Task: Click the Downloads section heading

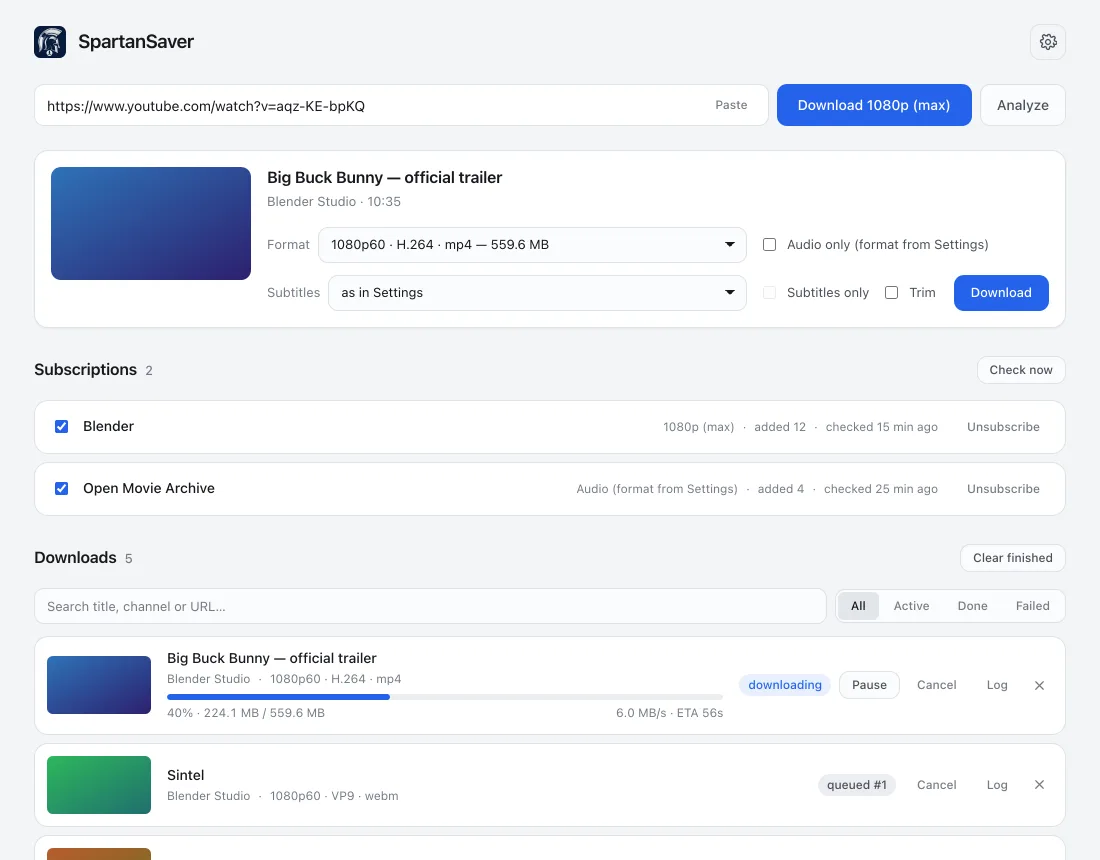Action: [x=75, y=558]
